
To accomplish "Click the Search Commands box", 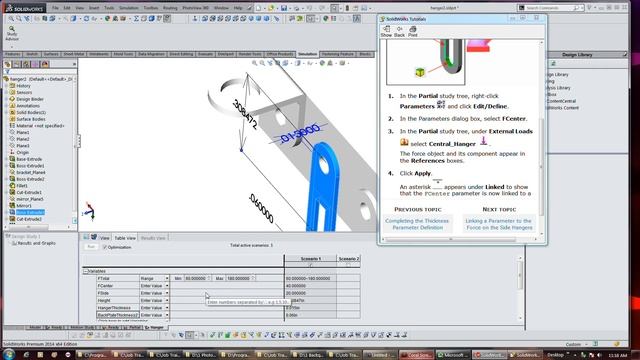I will click(551, 8).
